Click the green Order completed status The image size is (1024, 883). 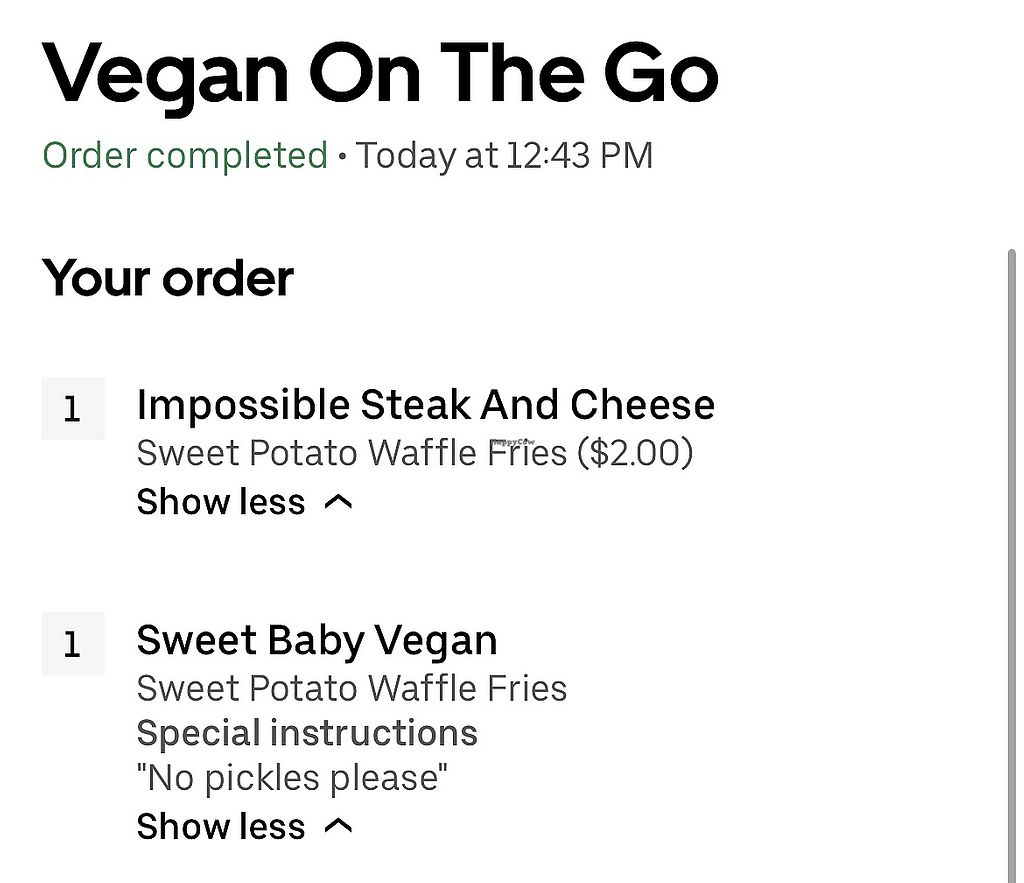tap(185, 156)
